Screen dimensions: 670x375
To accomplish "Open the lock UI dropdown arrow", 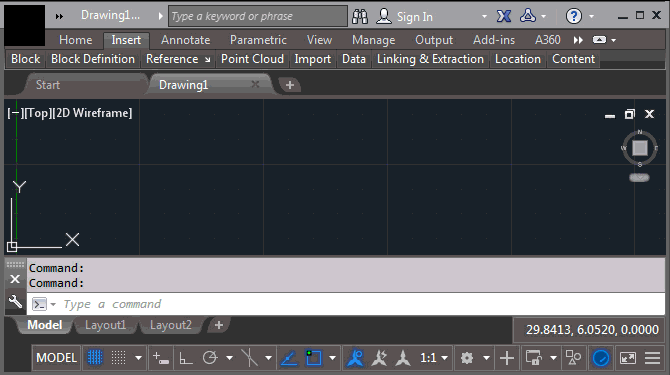I will [553, 357].
